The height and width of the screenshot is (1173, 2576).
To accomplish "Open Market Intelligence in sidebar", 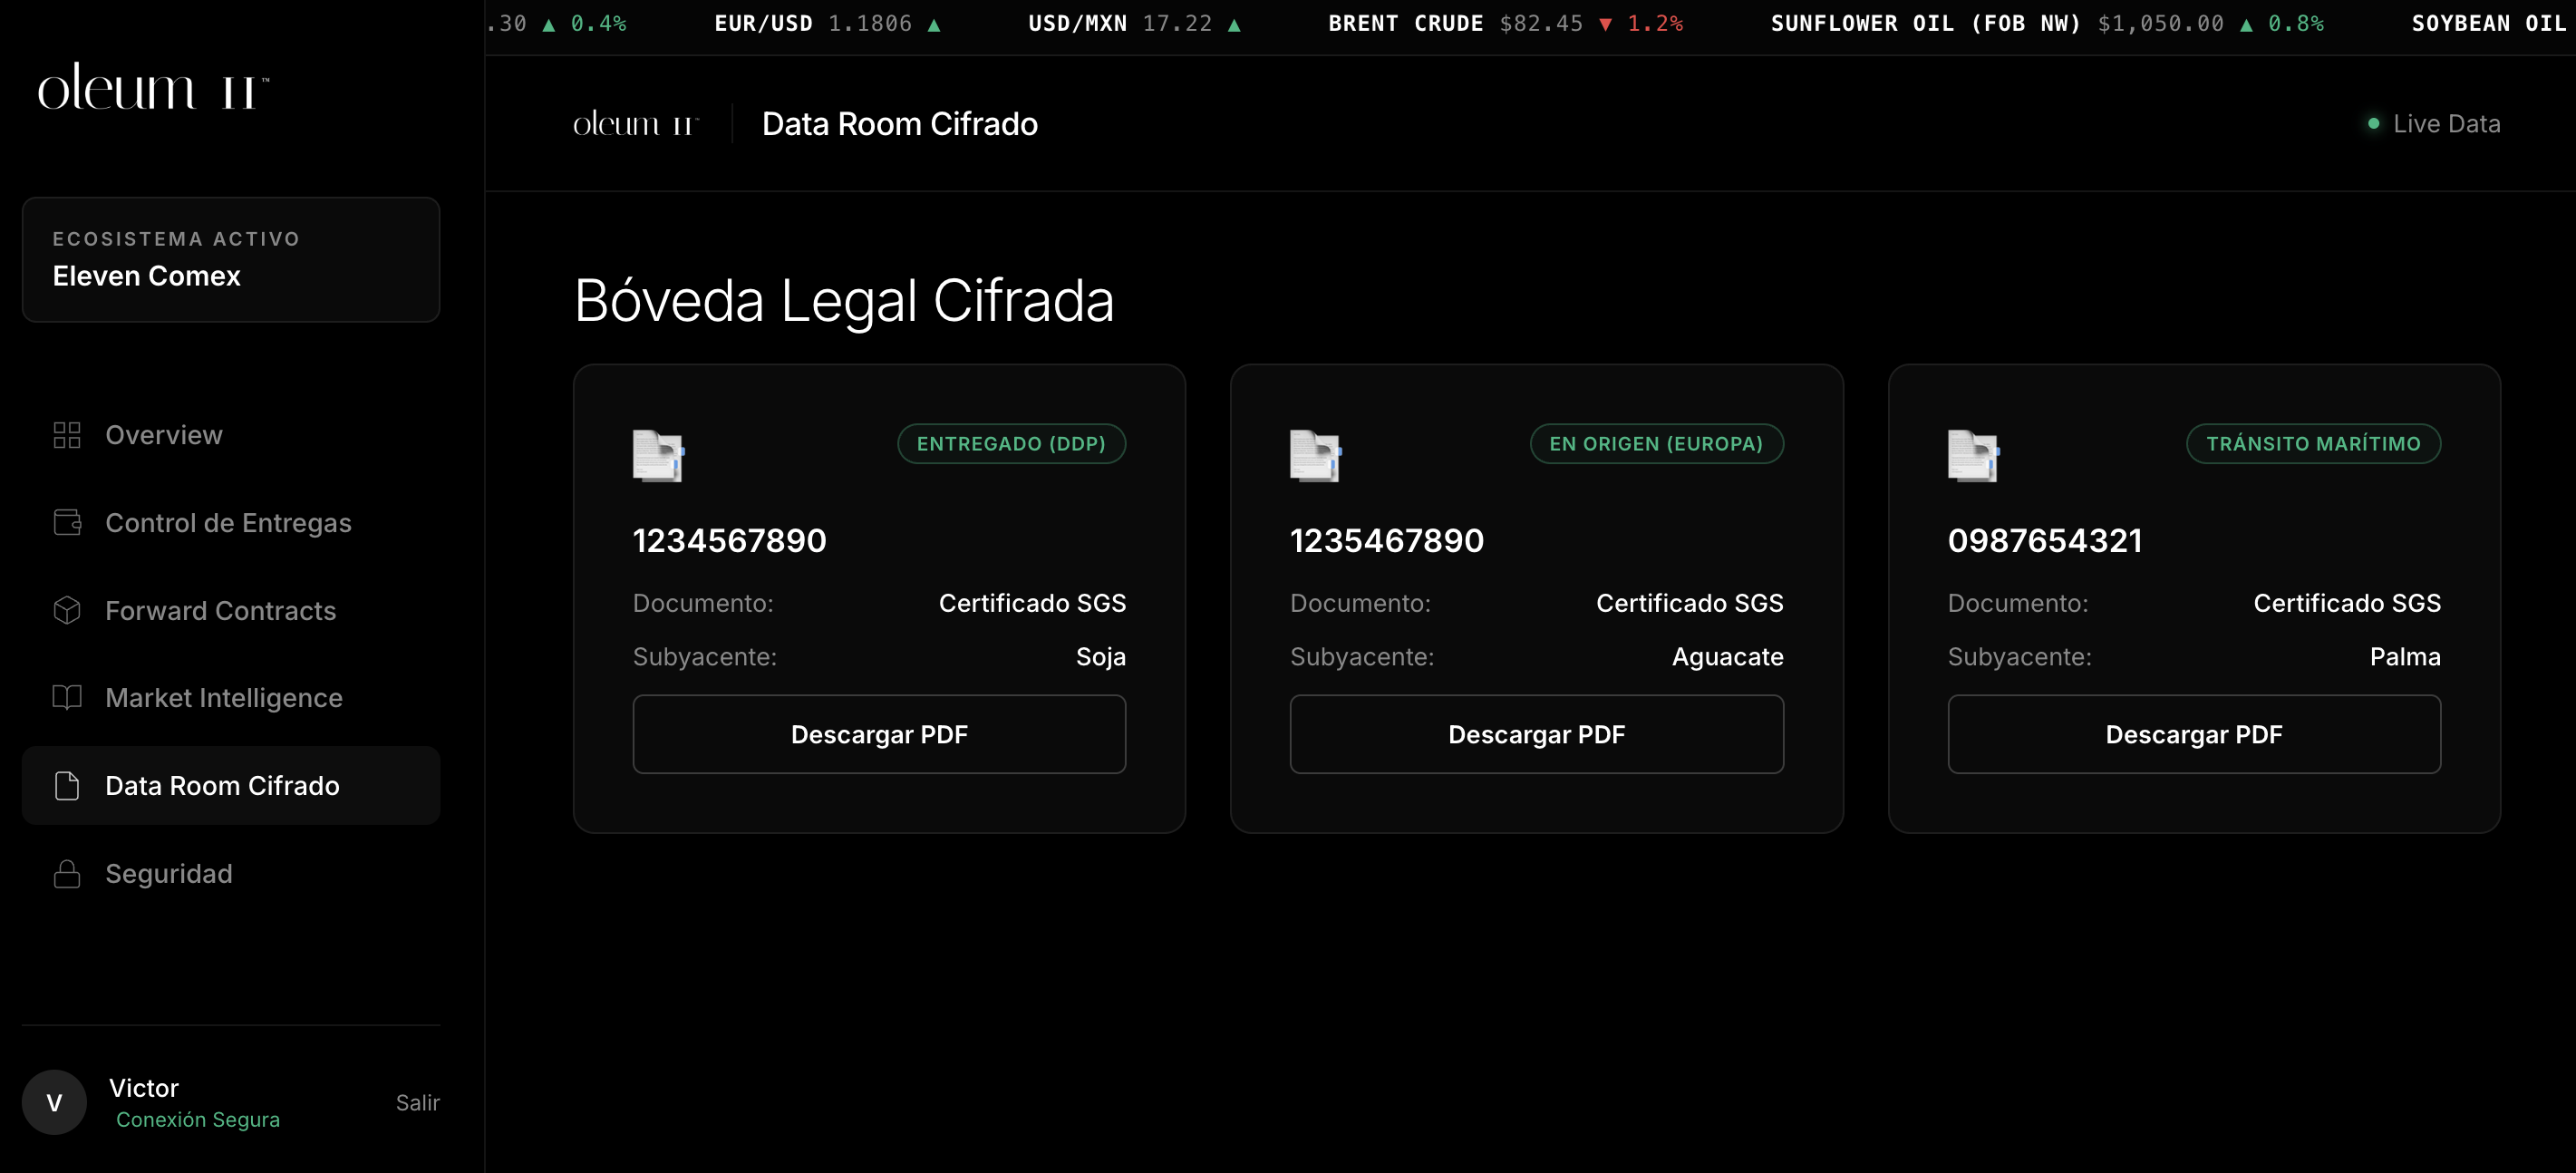I will tap(224, 697).
